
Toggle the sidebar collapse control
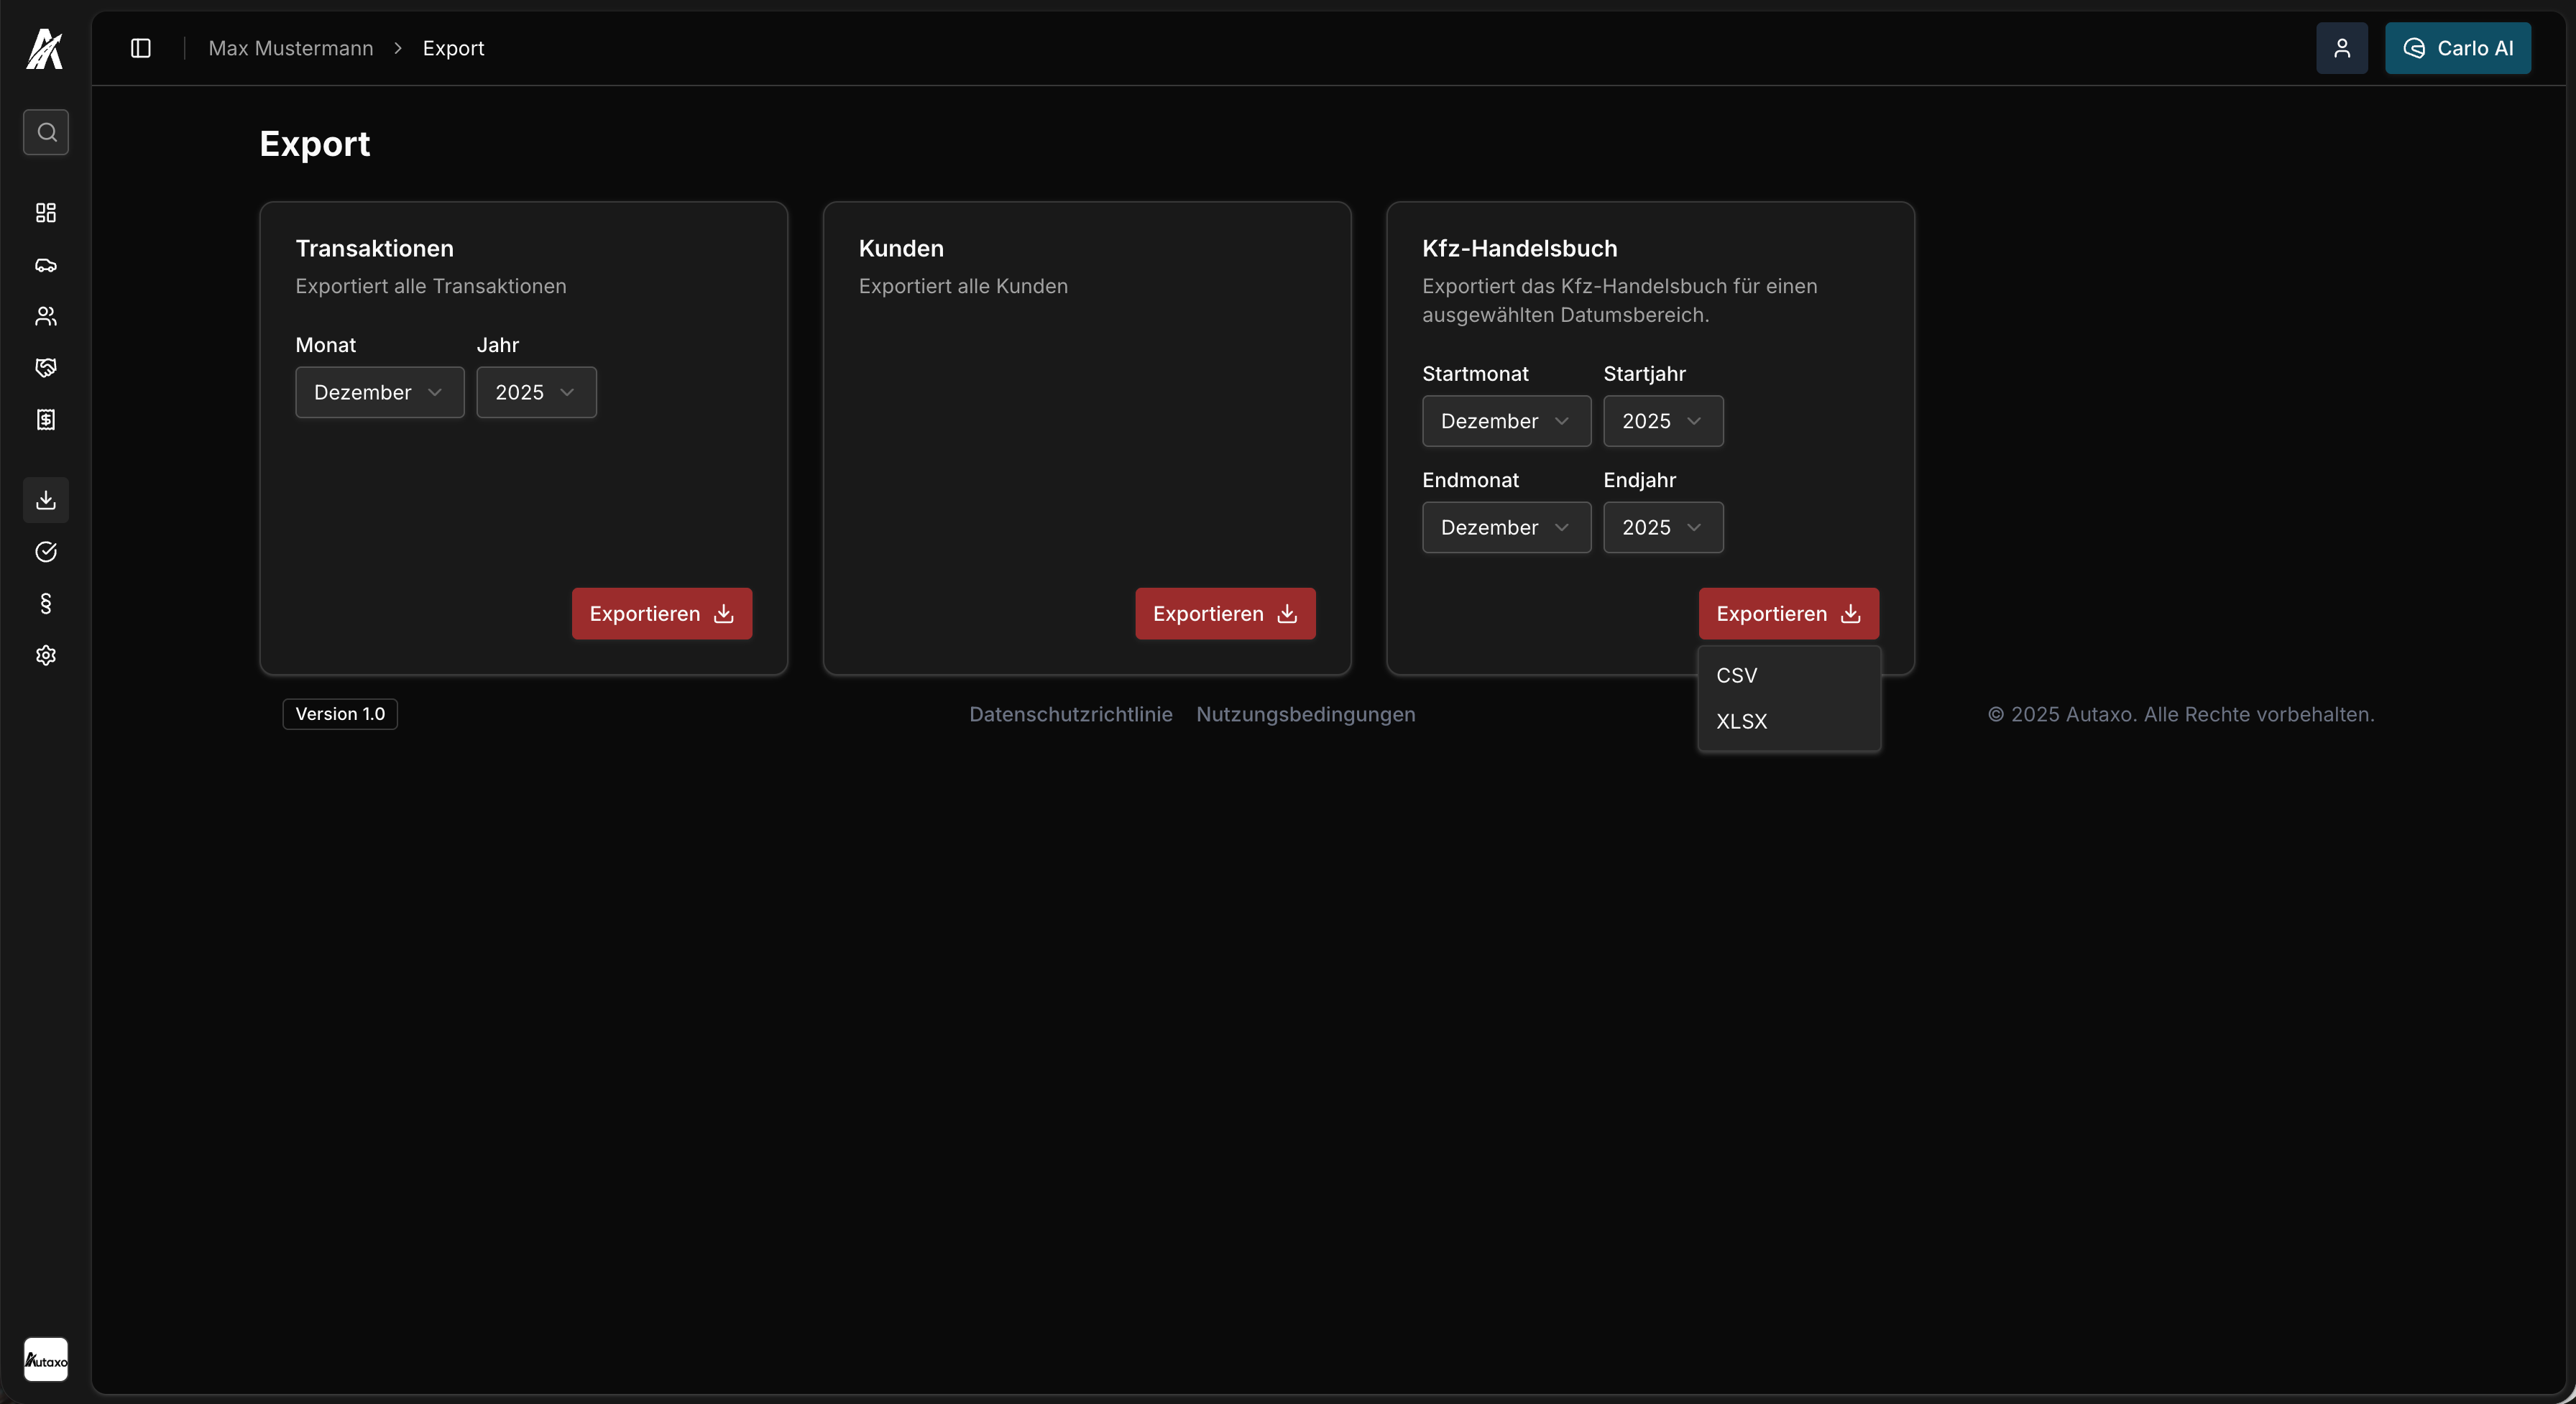pos(140,48)
